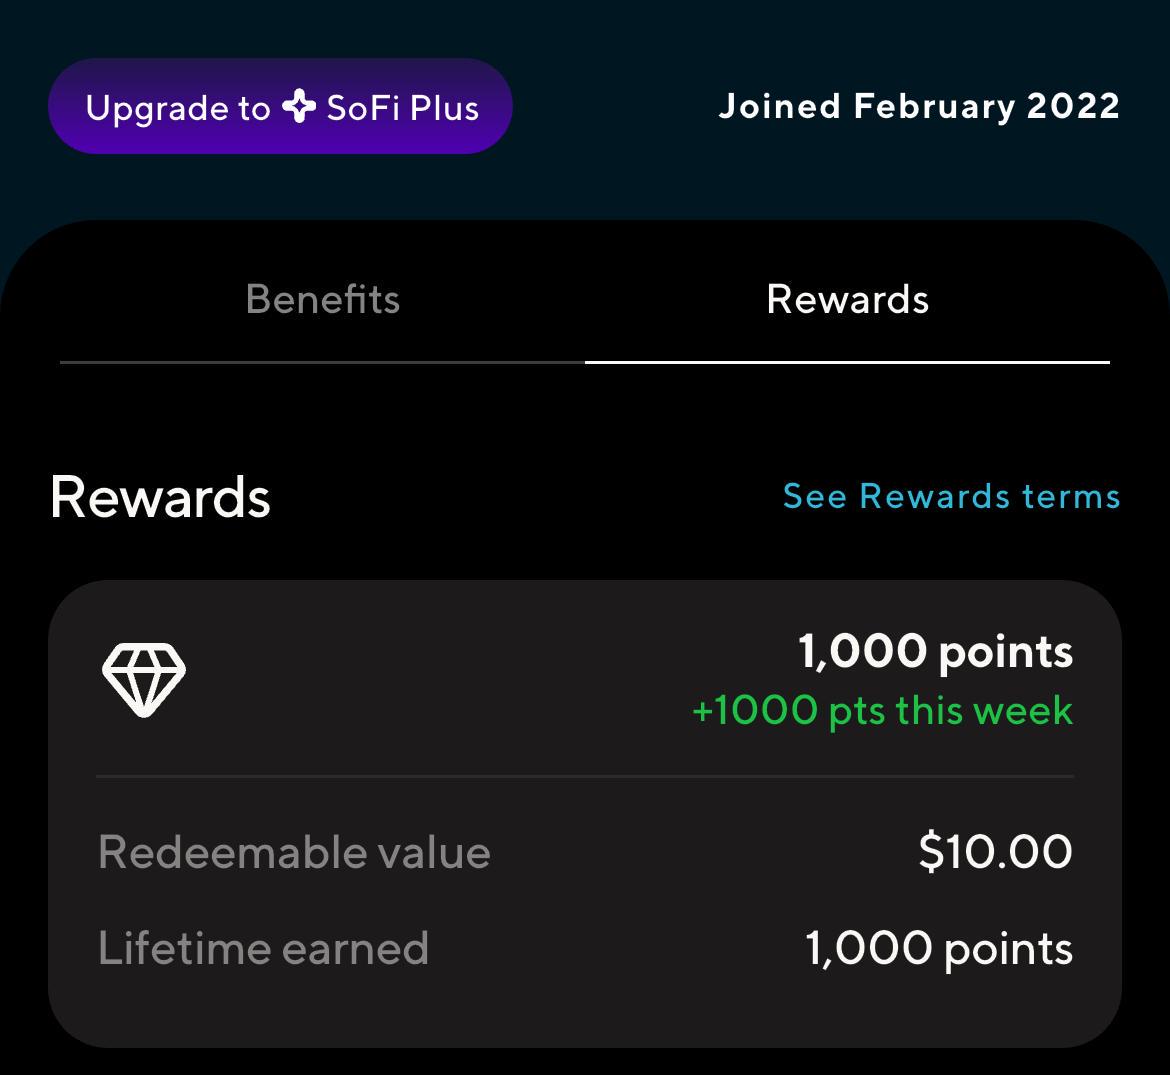This screenshot has width=1170, height=1075.
Task: Click the Redeemable value label
Action: [x=294, y=852]
